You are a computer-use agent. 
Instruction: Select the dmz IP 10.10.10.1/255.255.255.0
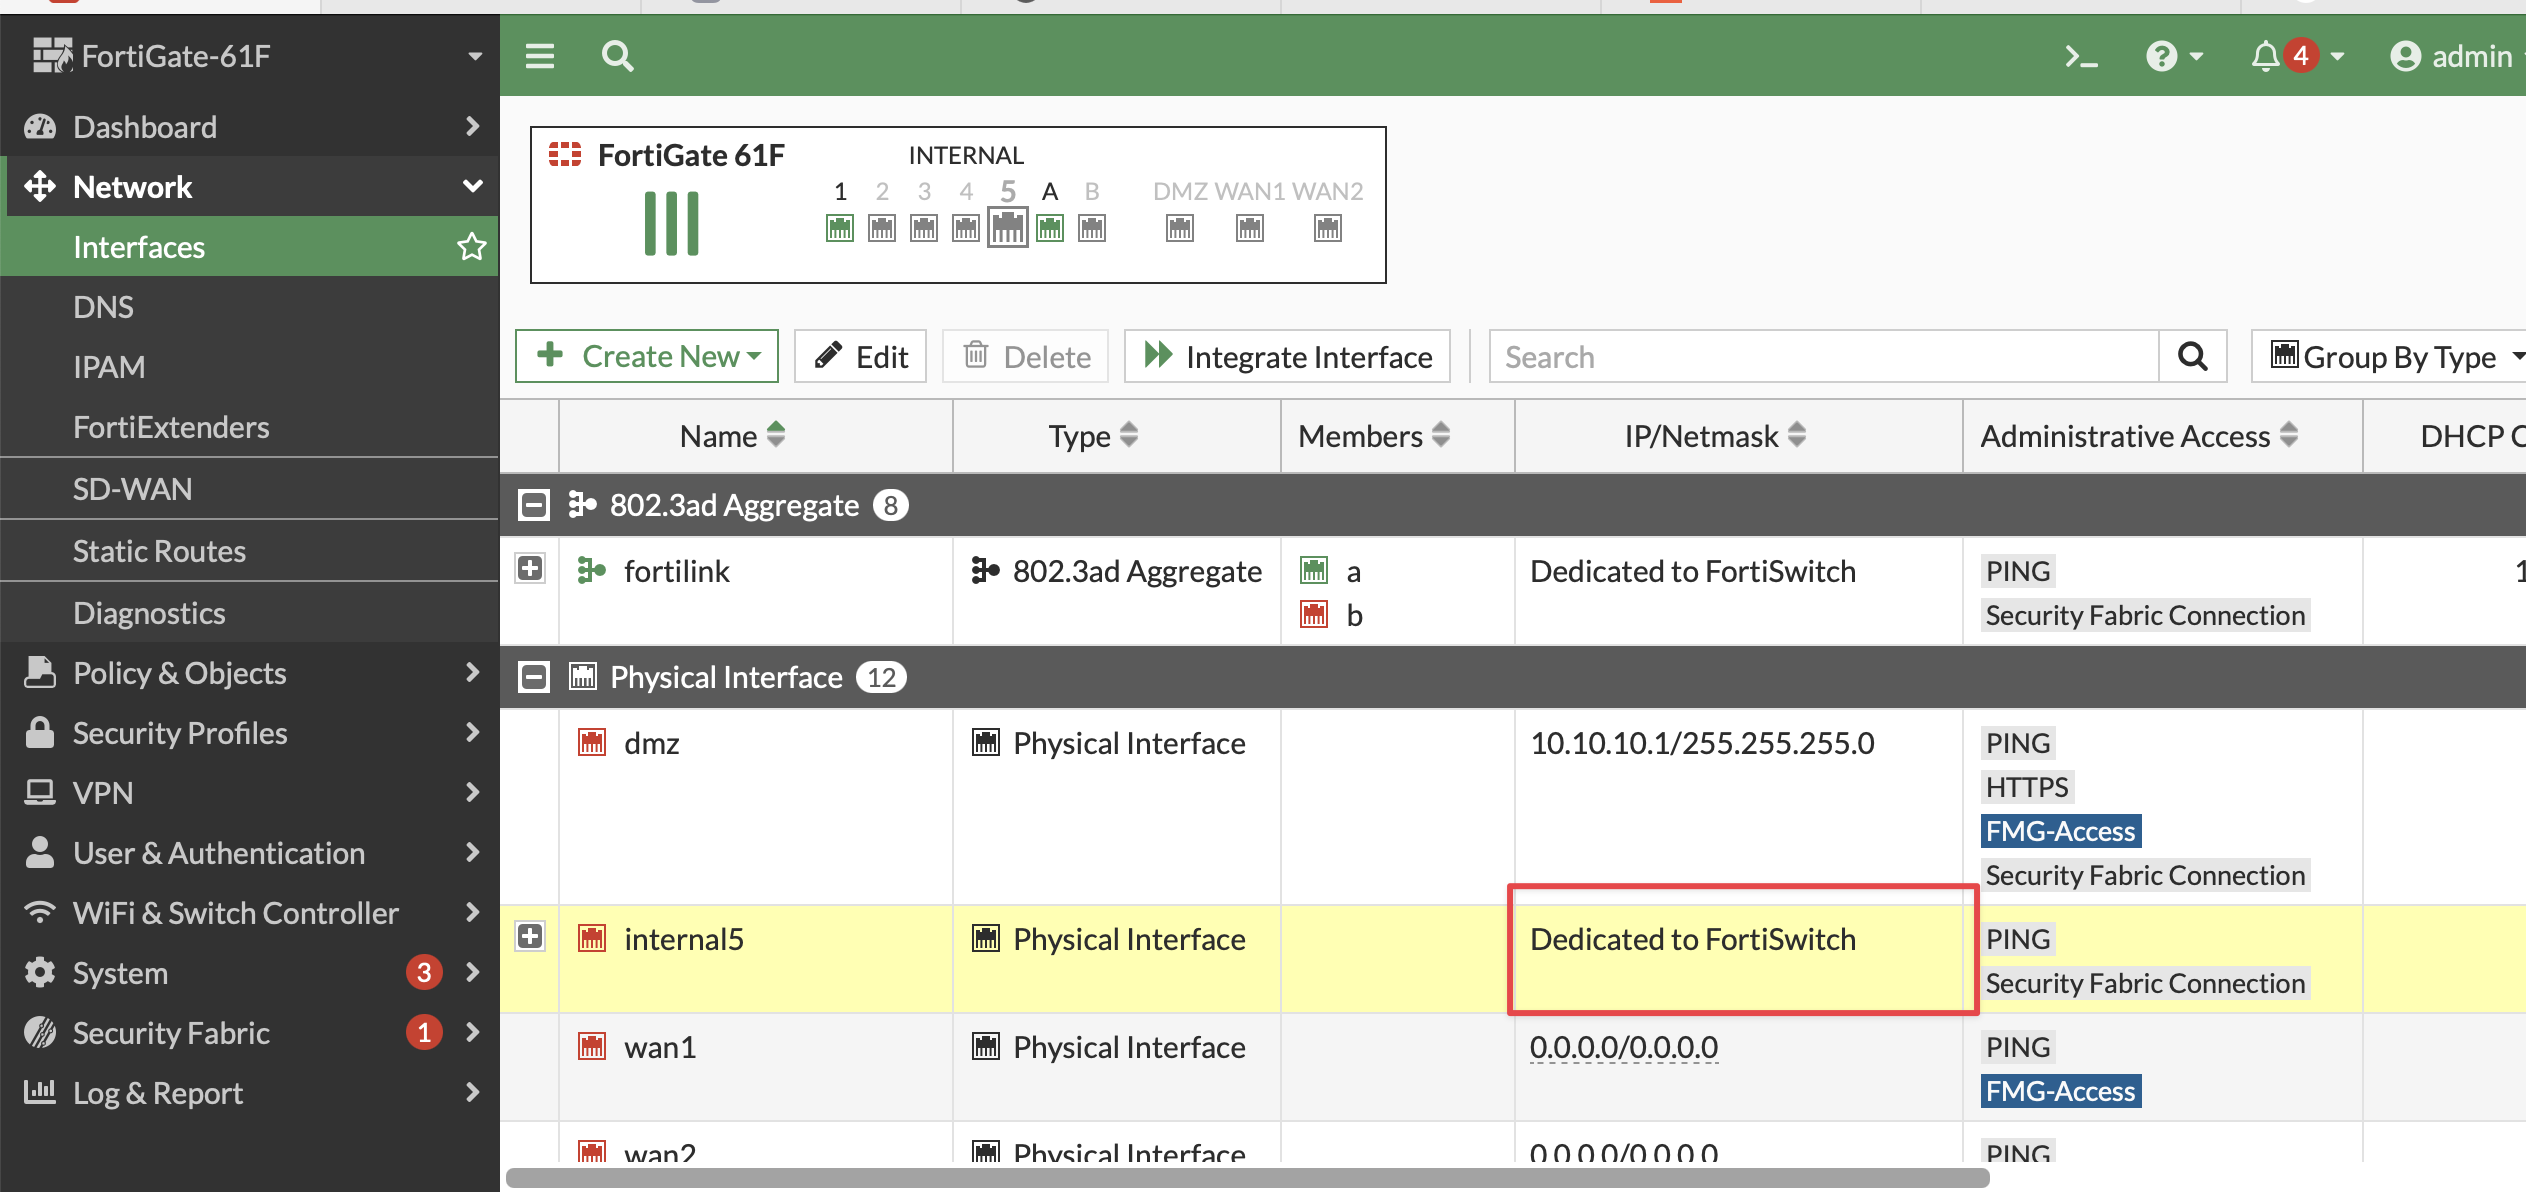(x=1702, y=743)
